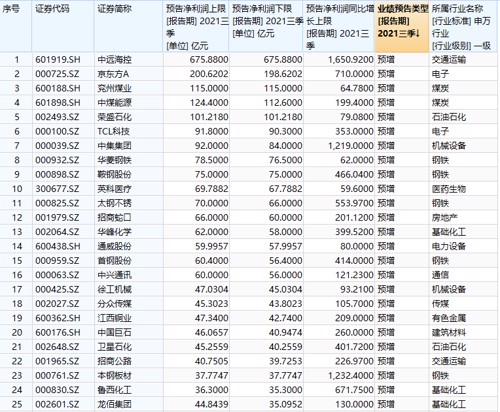Click stock name 鲁西化工
Viewport: 500px width, 412px height.
[x=114, y=390]
